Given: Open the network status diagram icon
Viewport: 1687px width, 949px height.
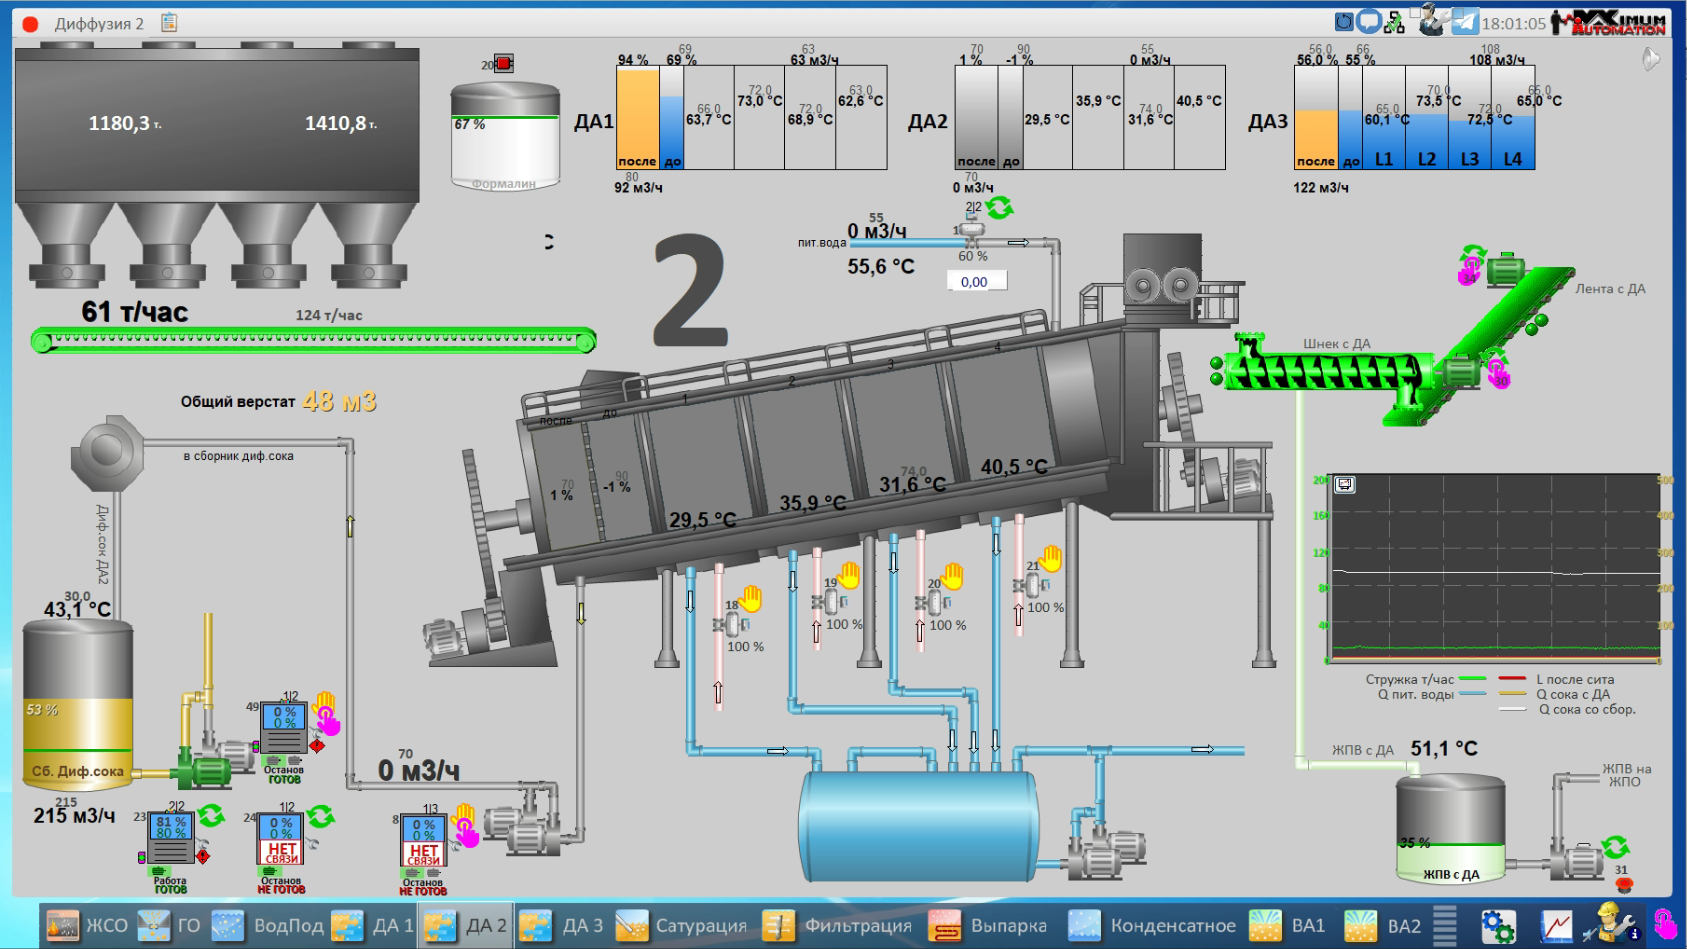Looking at the screenshot, I should (1394, 22).
